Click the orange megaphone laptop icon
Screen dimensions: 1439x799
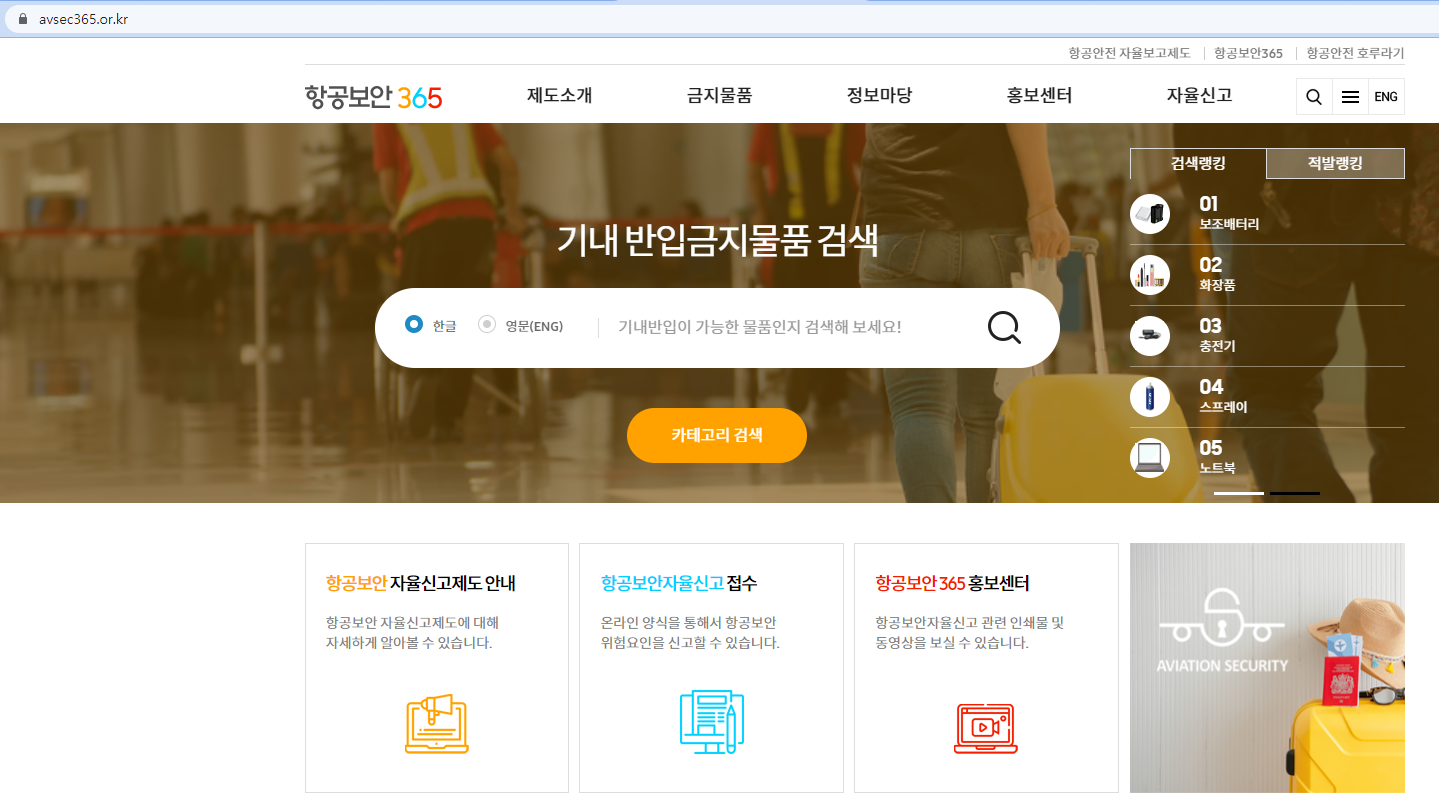437,723
